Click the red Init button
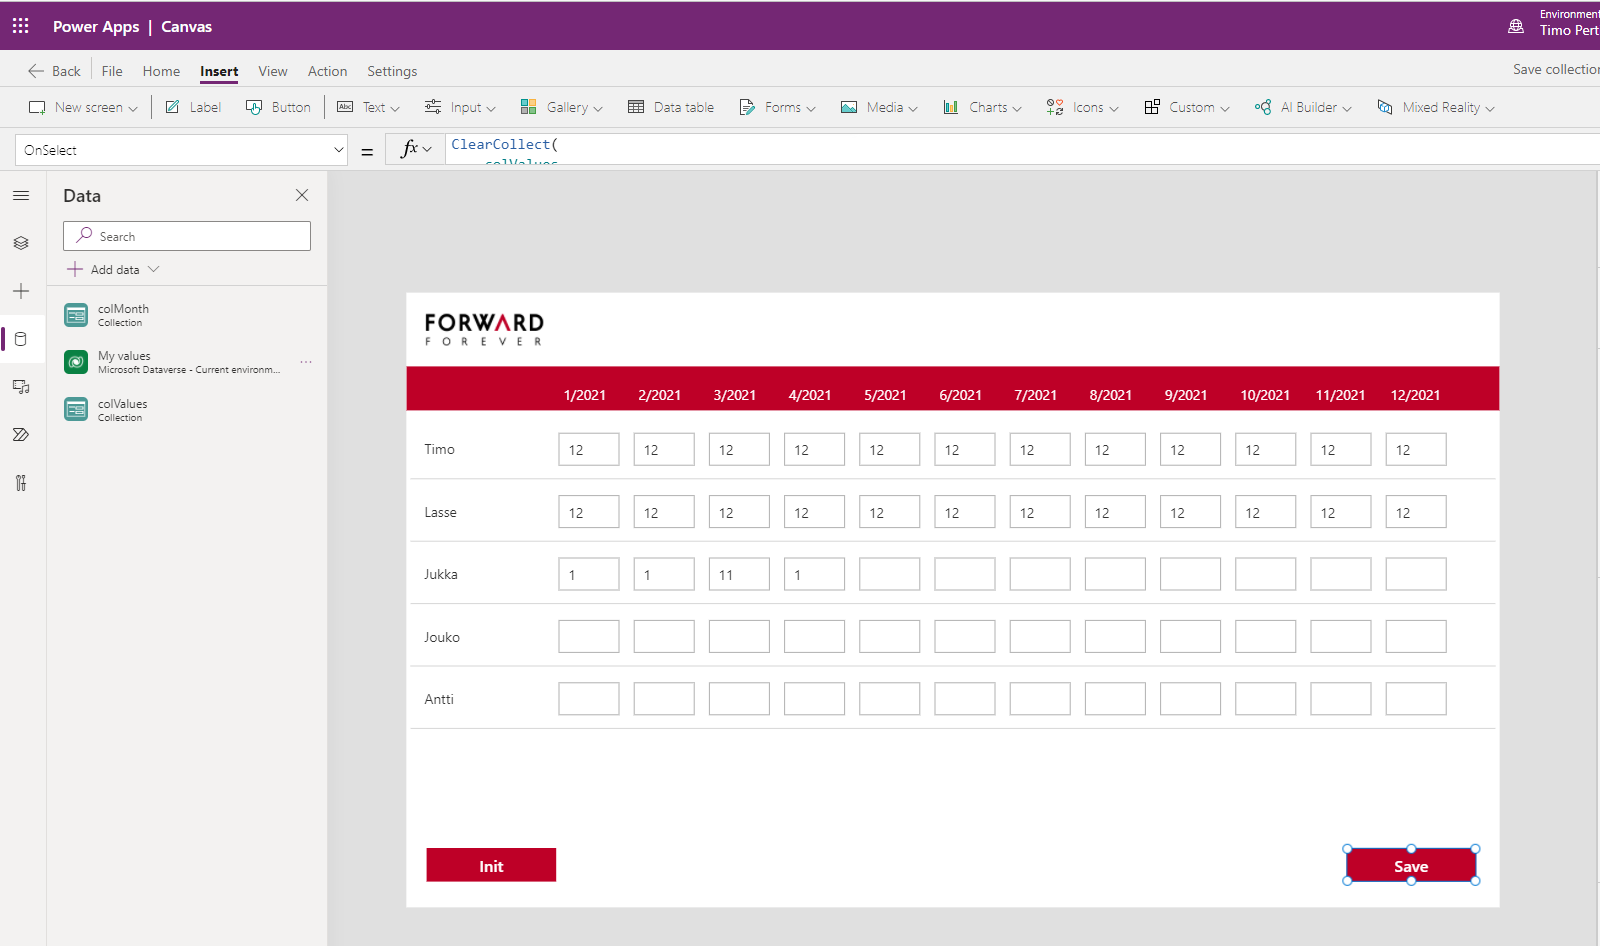Image resolution: width=1600 pixels, height=946 pixels. [x=491, y=865]
